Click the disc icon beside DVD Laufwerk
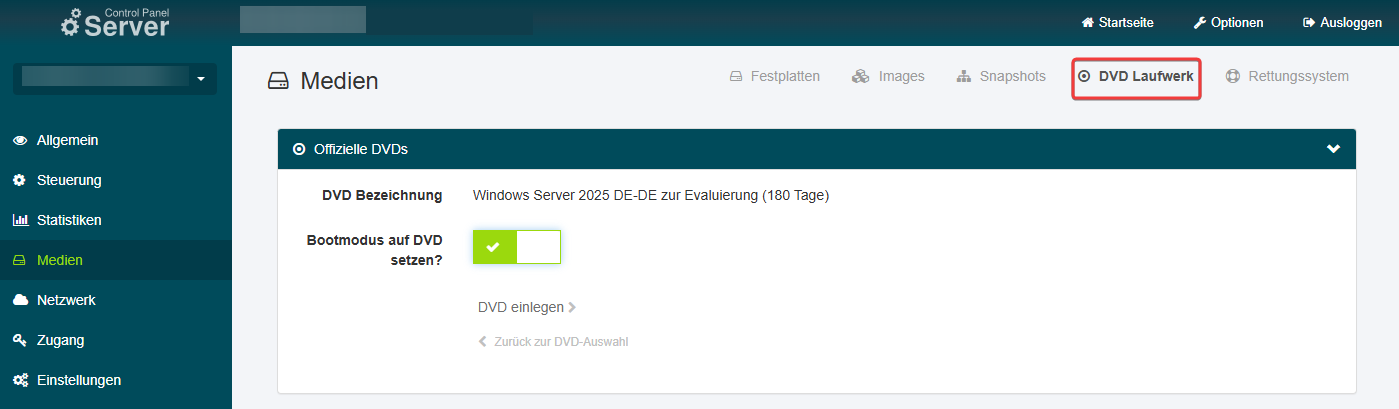This screenshot has height=409, width=1399. (x=1084, y=76)
